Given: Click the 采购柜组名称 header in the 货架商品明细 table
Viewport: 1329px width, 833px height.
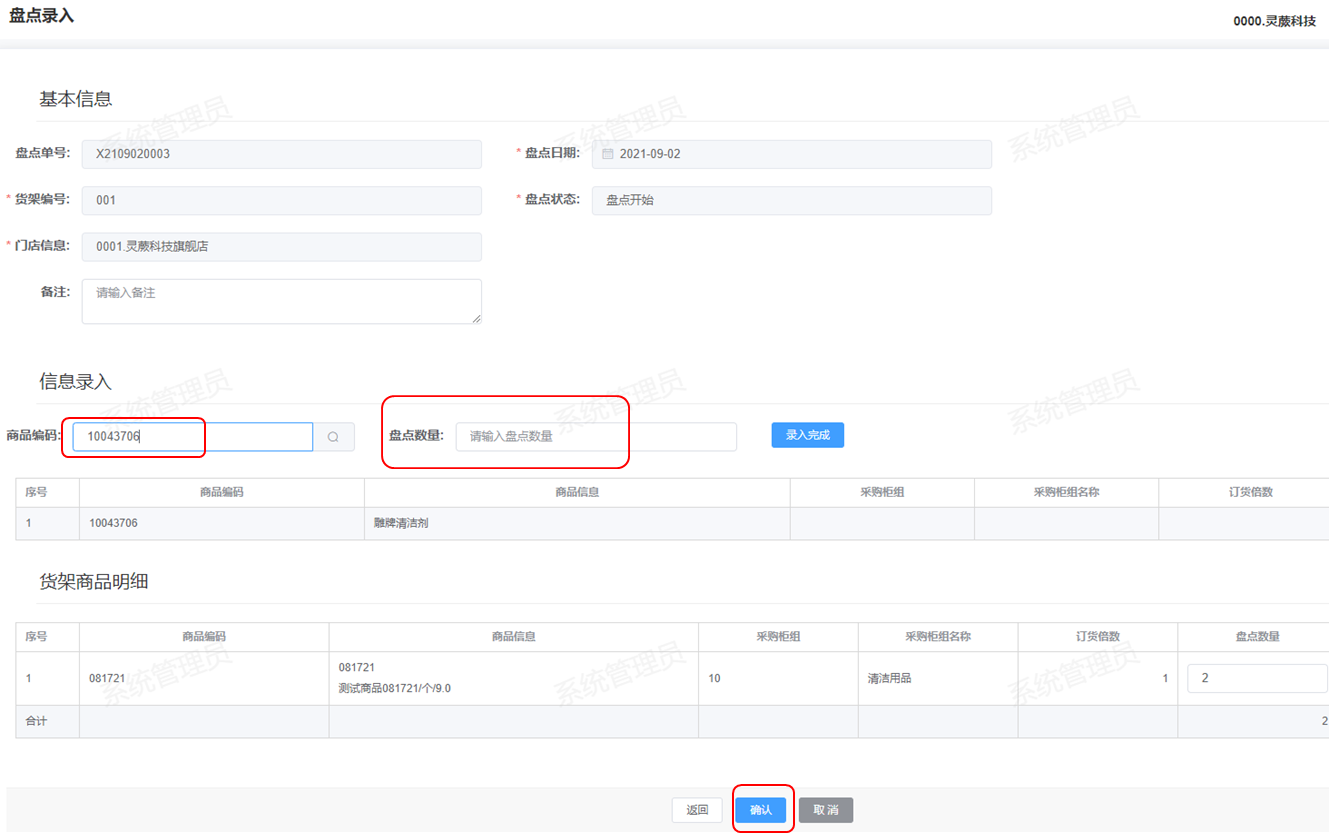Looking at the screenshot, I should 938,637.
